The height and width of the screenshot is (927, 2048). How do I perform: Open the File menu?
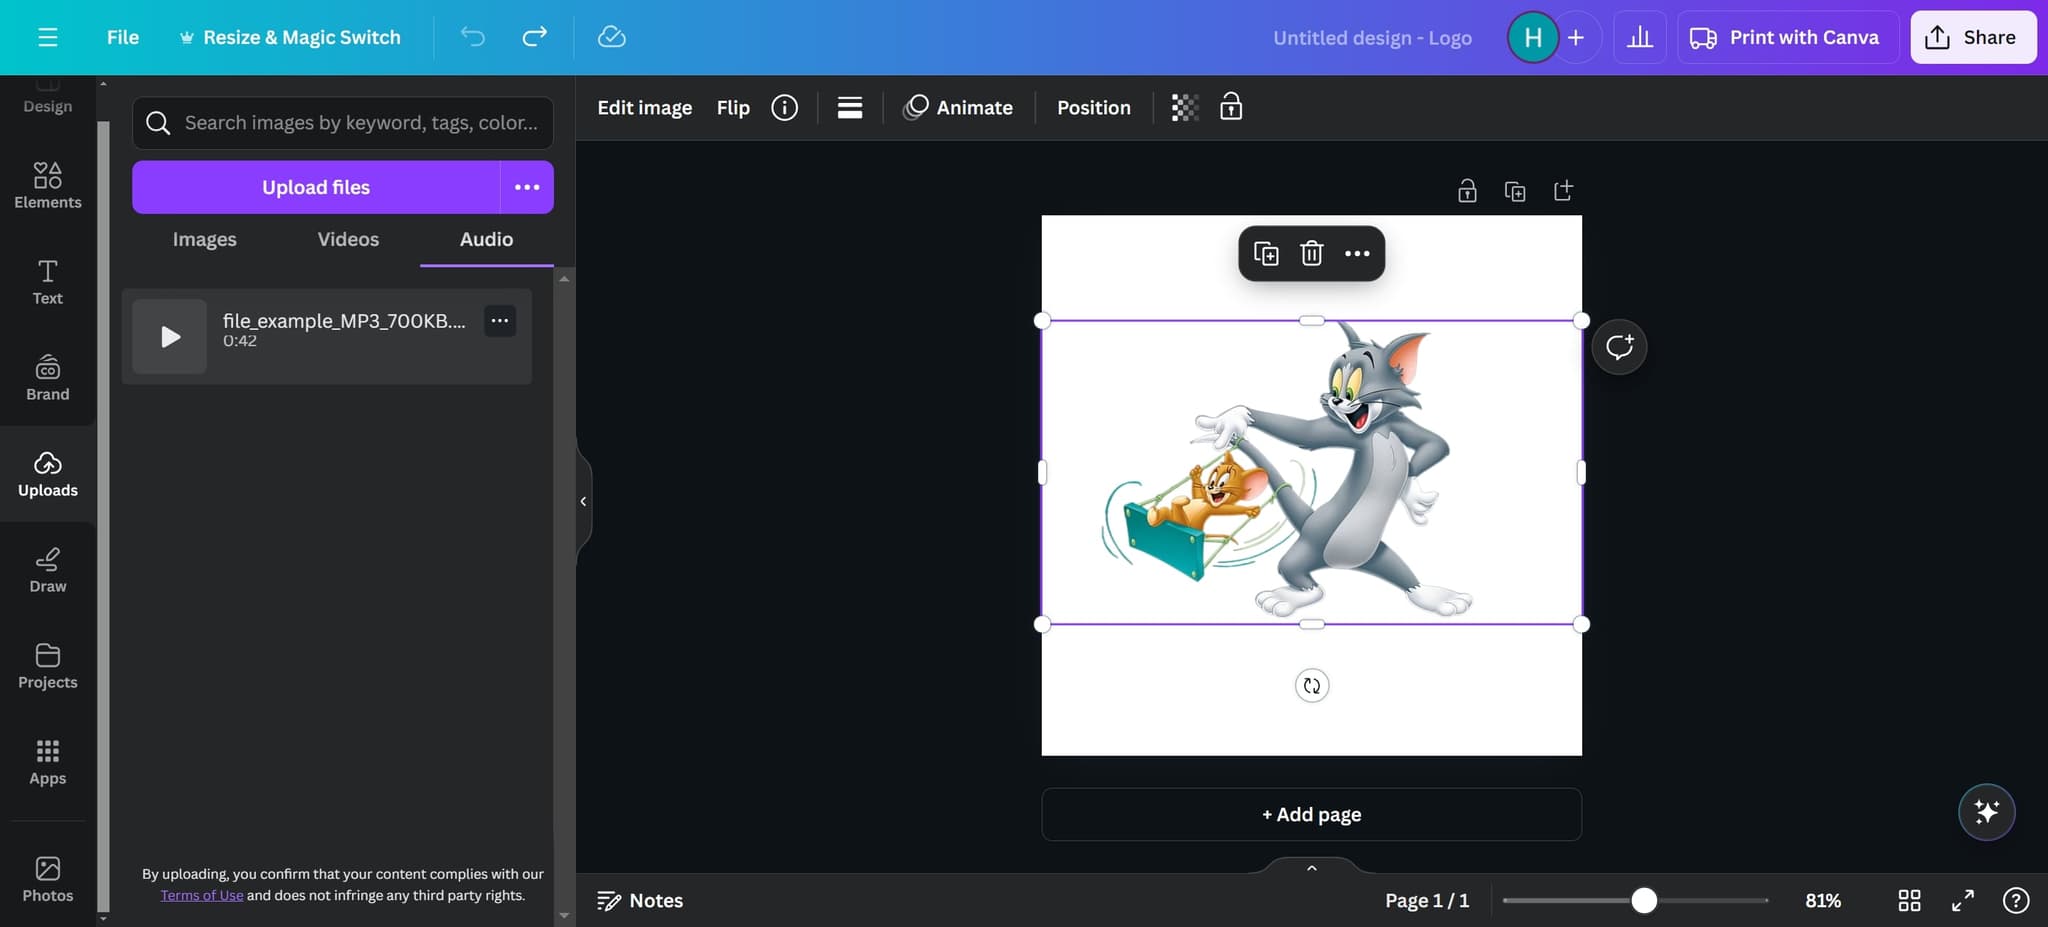(x=123, y=37)
